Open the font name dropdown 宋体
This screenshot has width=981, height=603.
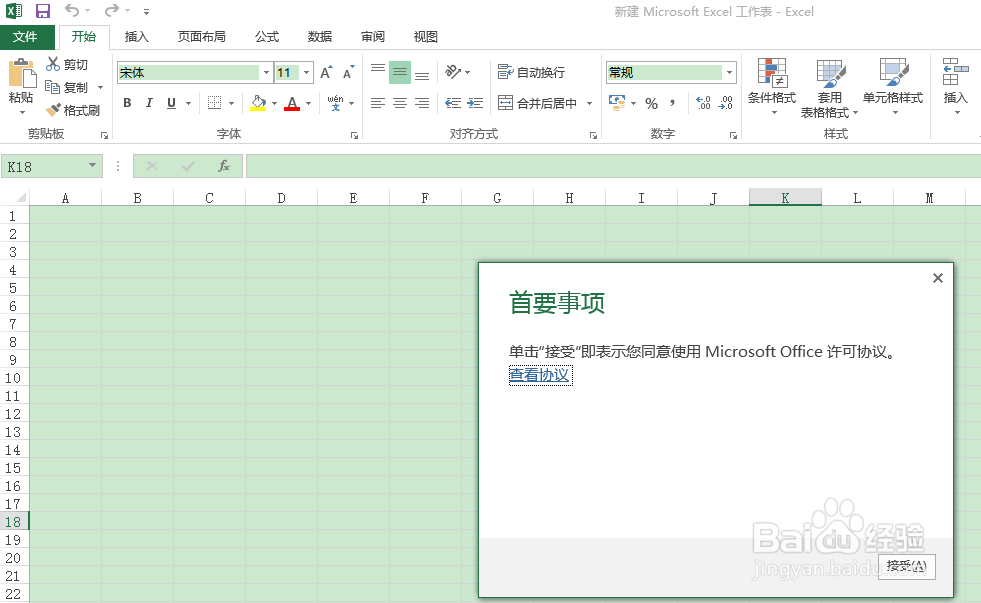pos(266,73)
